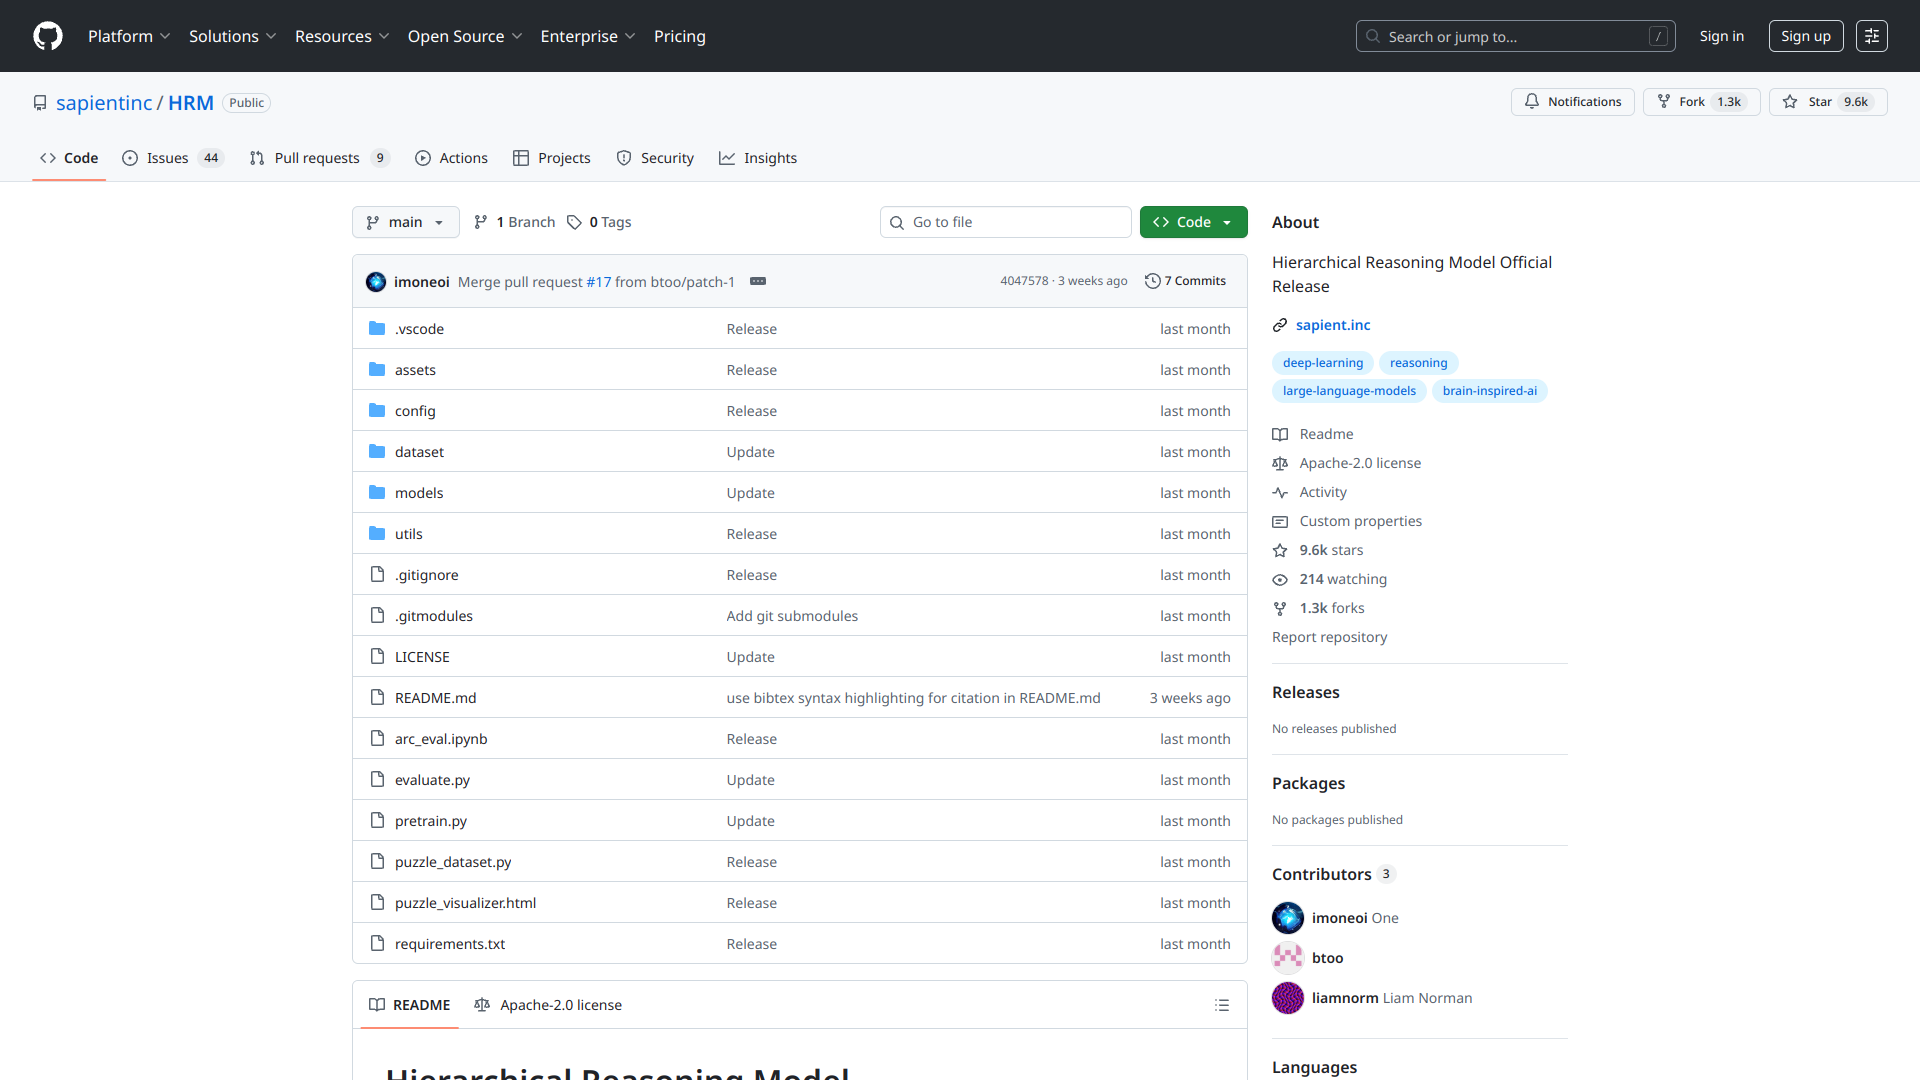
Task: Click imoneoi avatar in Contributors
Action: (x=1288, y=918)
